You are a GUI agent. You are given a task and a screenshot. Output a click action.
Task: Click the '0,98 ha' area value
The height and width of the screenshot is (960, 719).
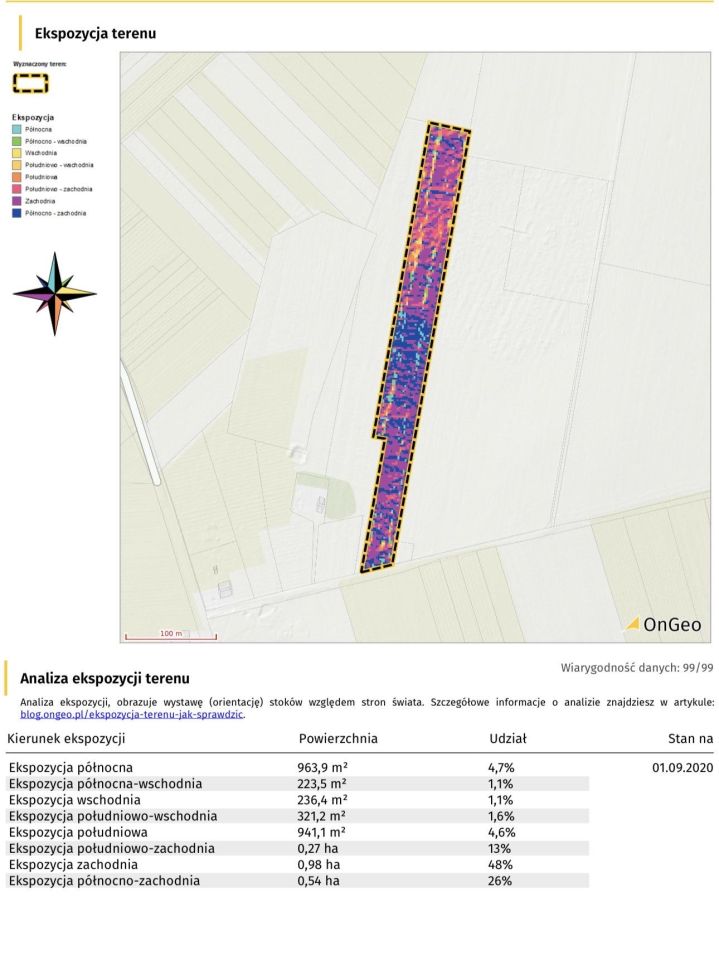click(x=318, y=865)
